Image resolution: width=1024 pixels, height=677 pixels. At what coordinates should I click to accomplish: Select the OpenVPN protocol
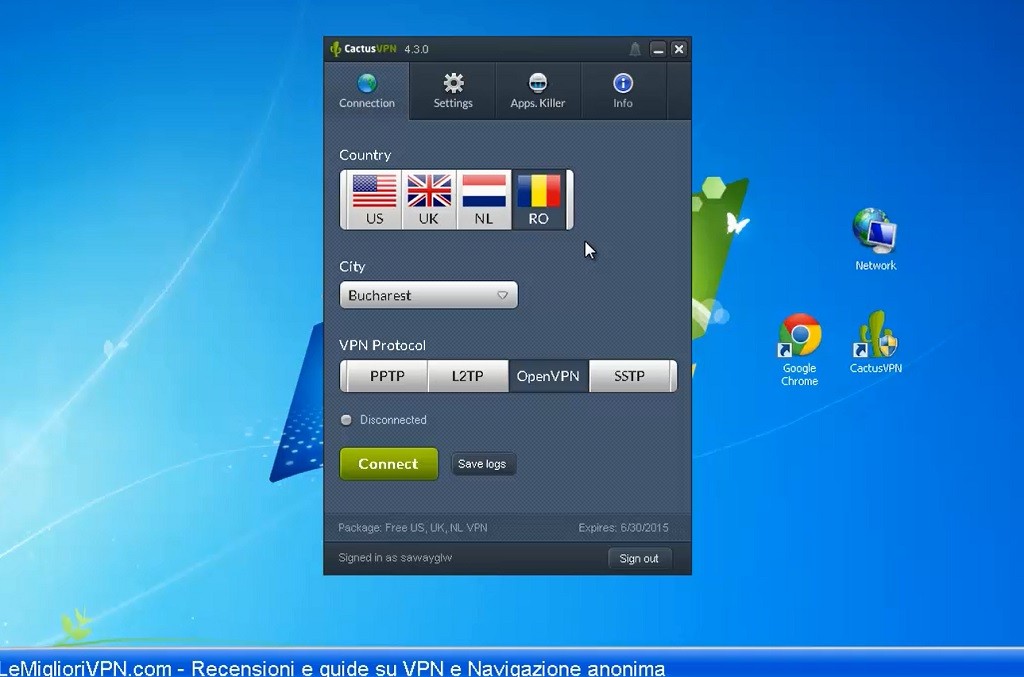pos(548,376)
